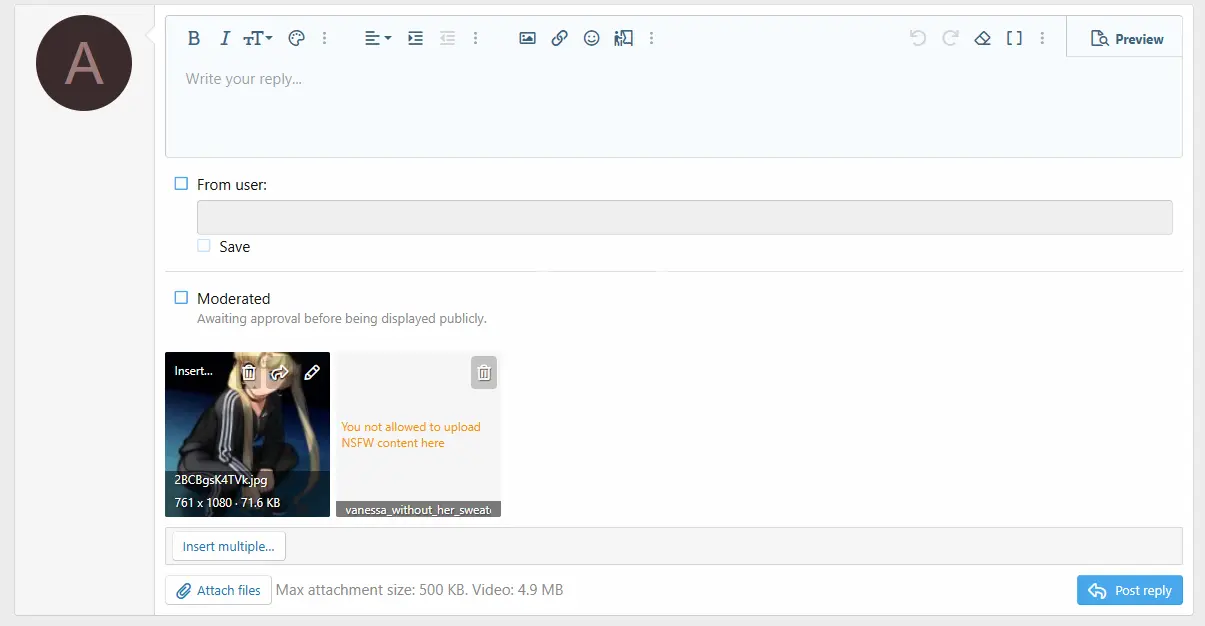Enable the From user checkbox

click(181, 184)
